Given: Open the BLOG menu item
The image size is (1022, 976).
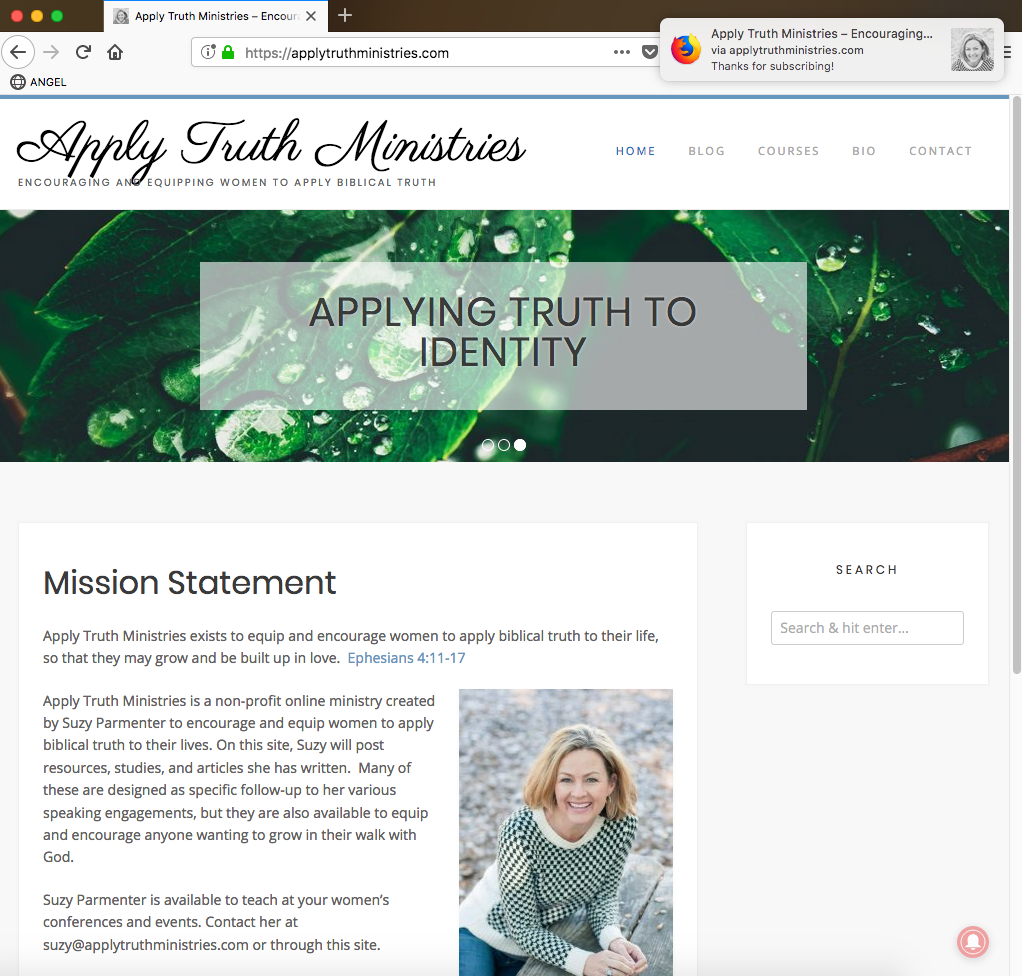Looking at the screenshot, I should tap(707, 151).
